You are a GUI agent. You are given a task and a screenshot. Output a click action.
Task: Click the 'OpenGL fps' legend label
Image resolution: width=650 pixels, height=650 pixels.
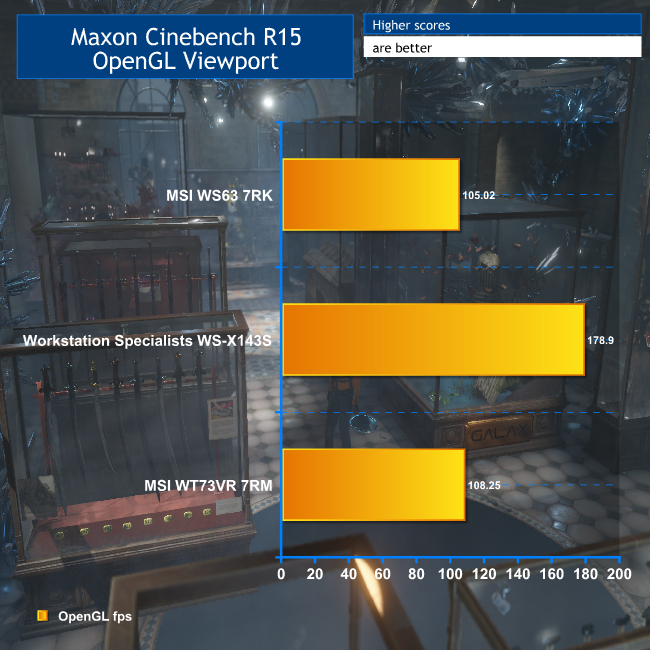coord(95,616)
